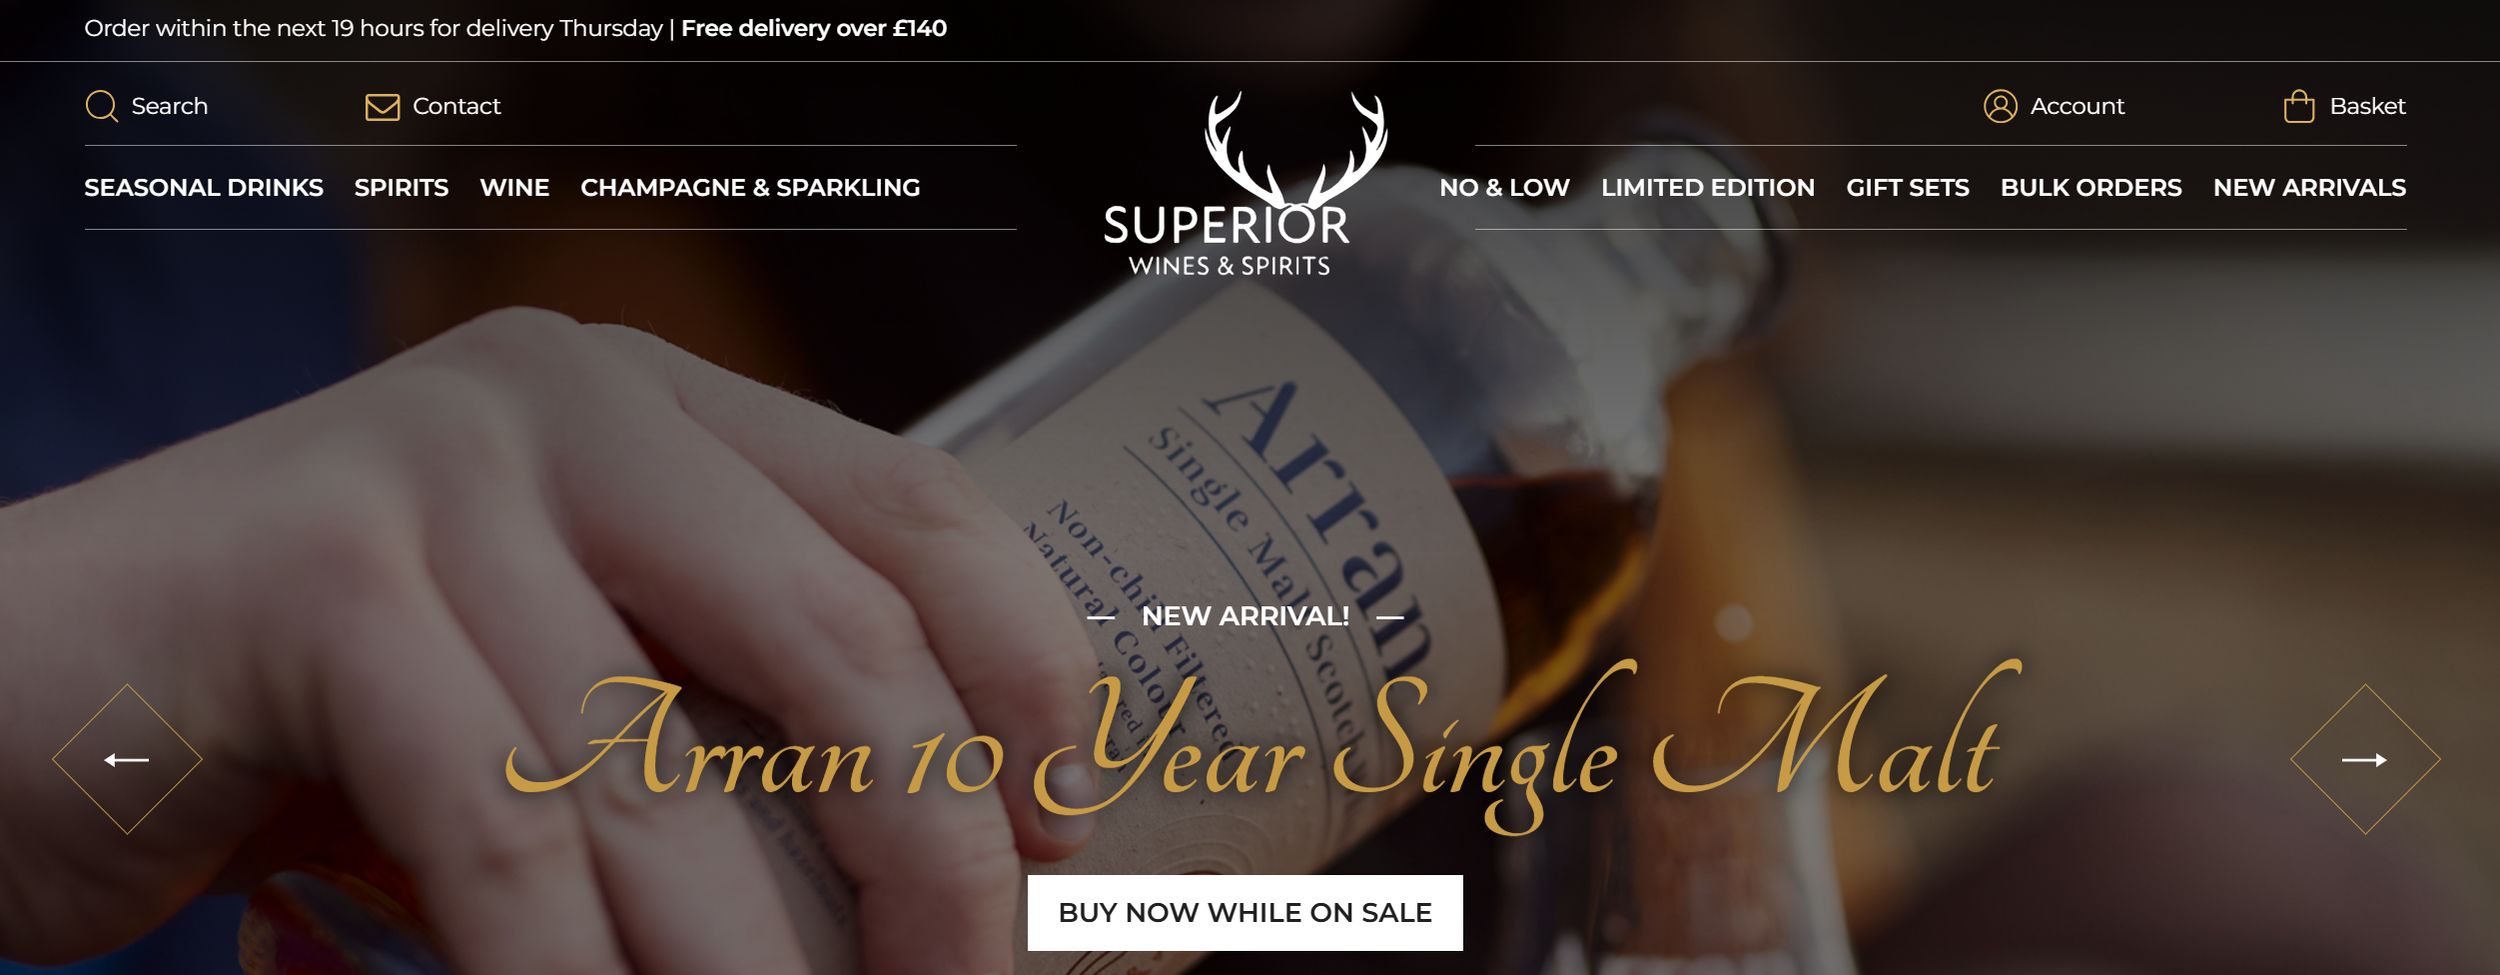The image size is (2500, 975).
Task: Go to Gift Sets
Action: click(1908, 188)
